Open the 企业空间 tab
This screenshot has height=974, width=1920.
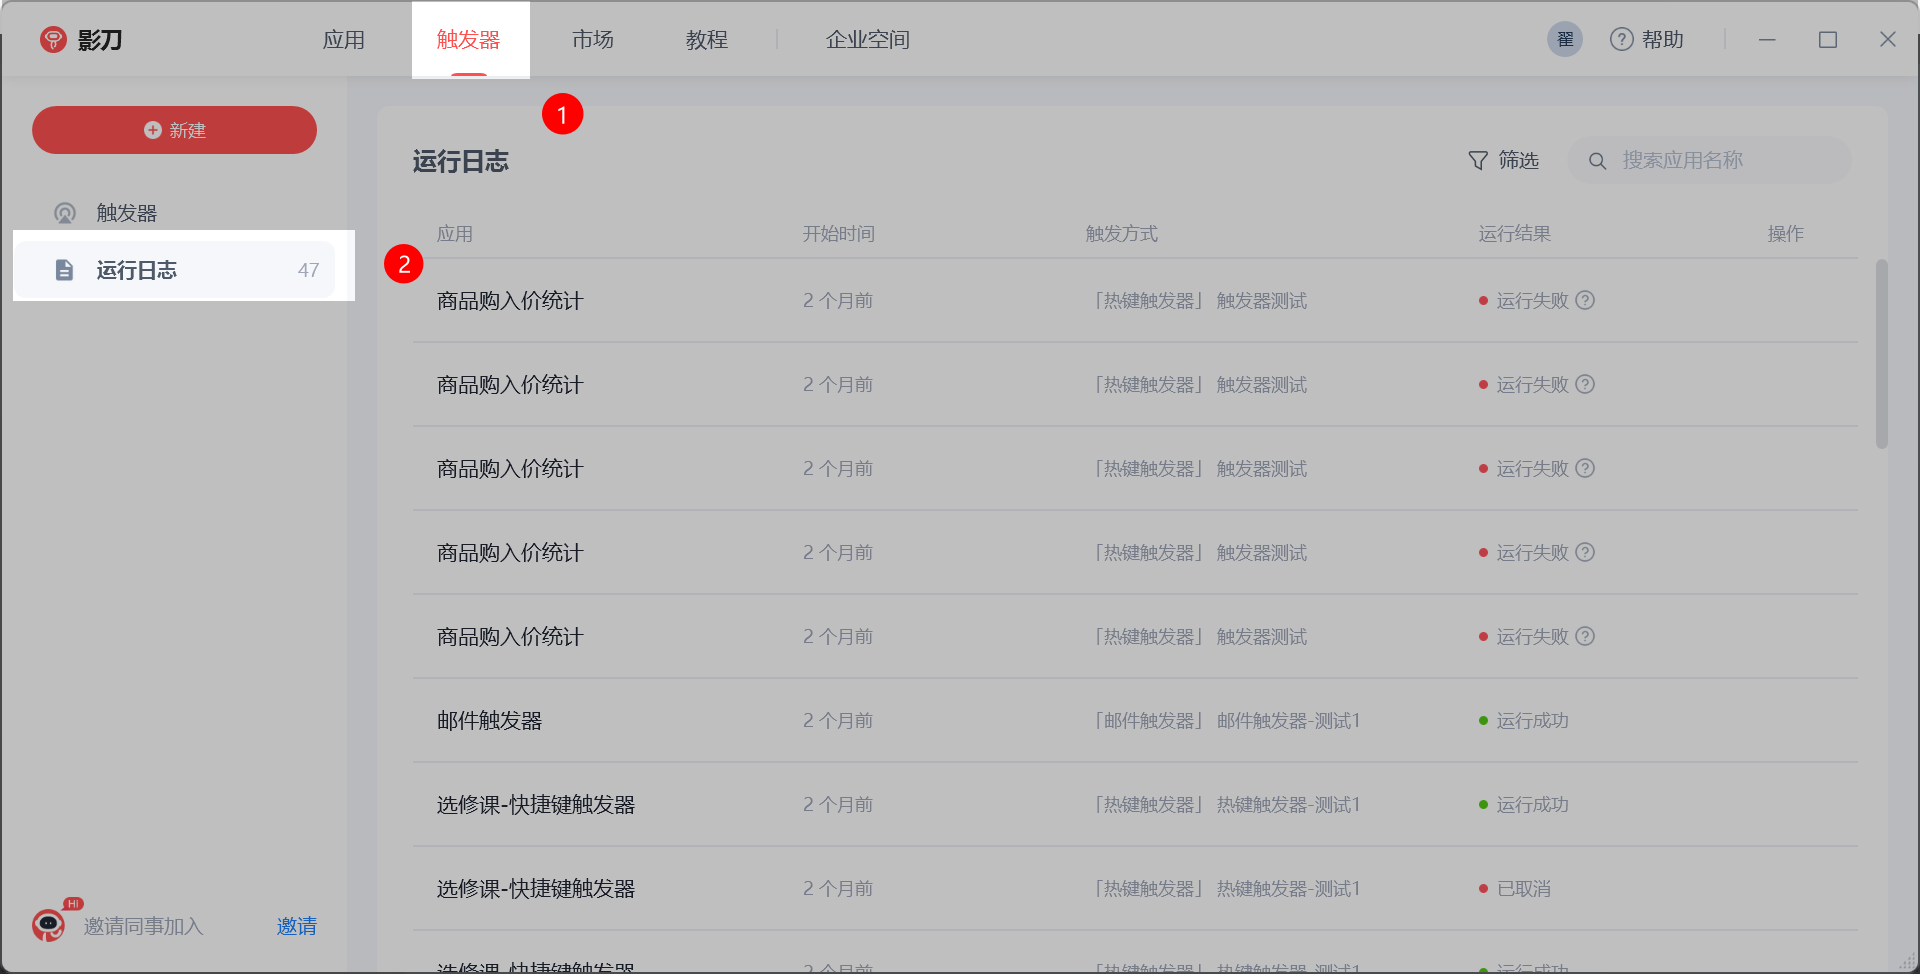pyautogui.click(x=867, y=40)
